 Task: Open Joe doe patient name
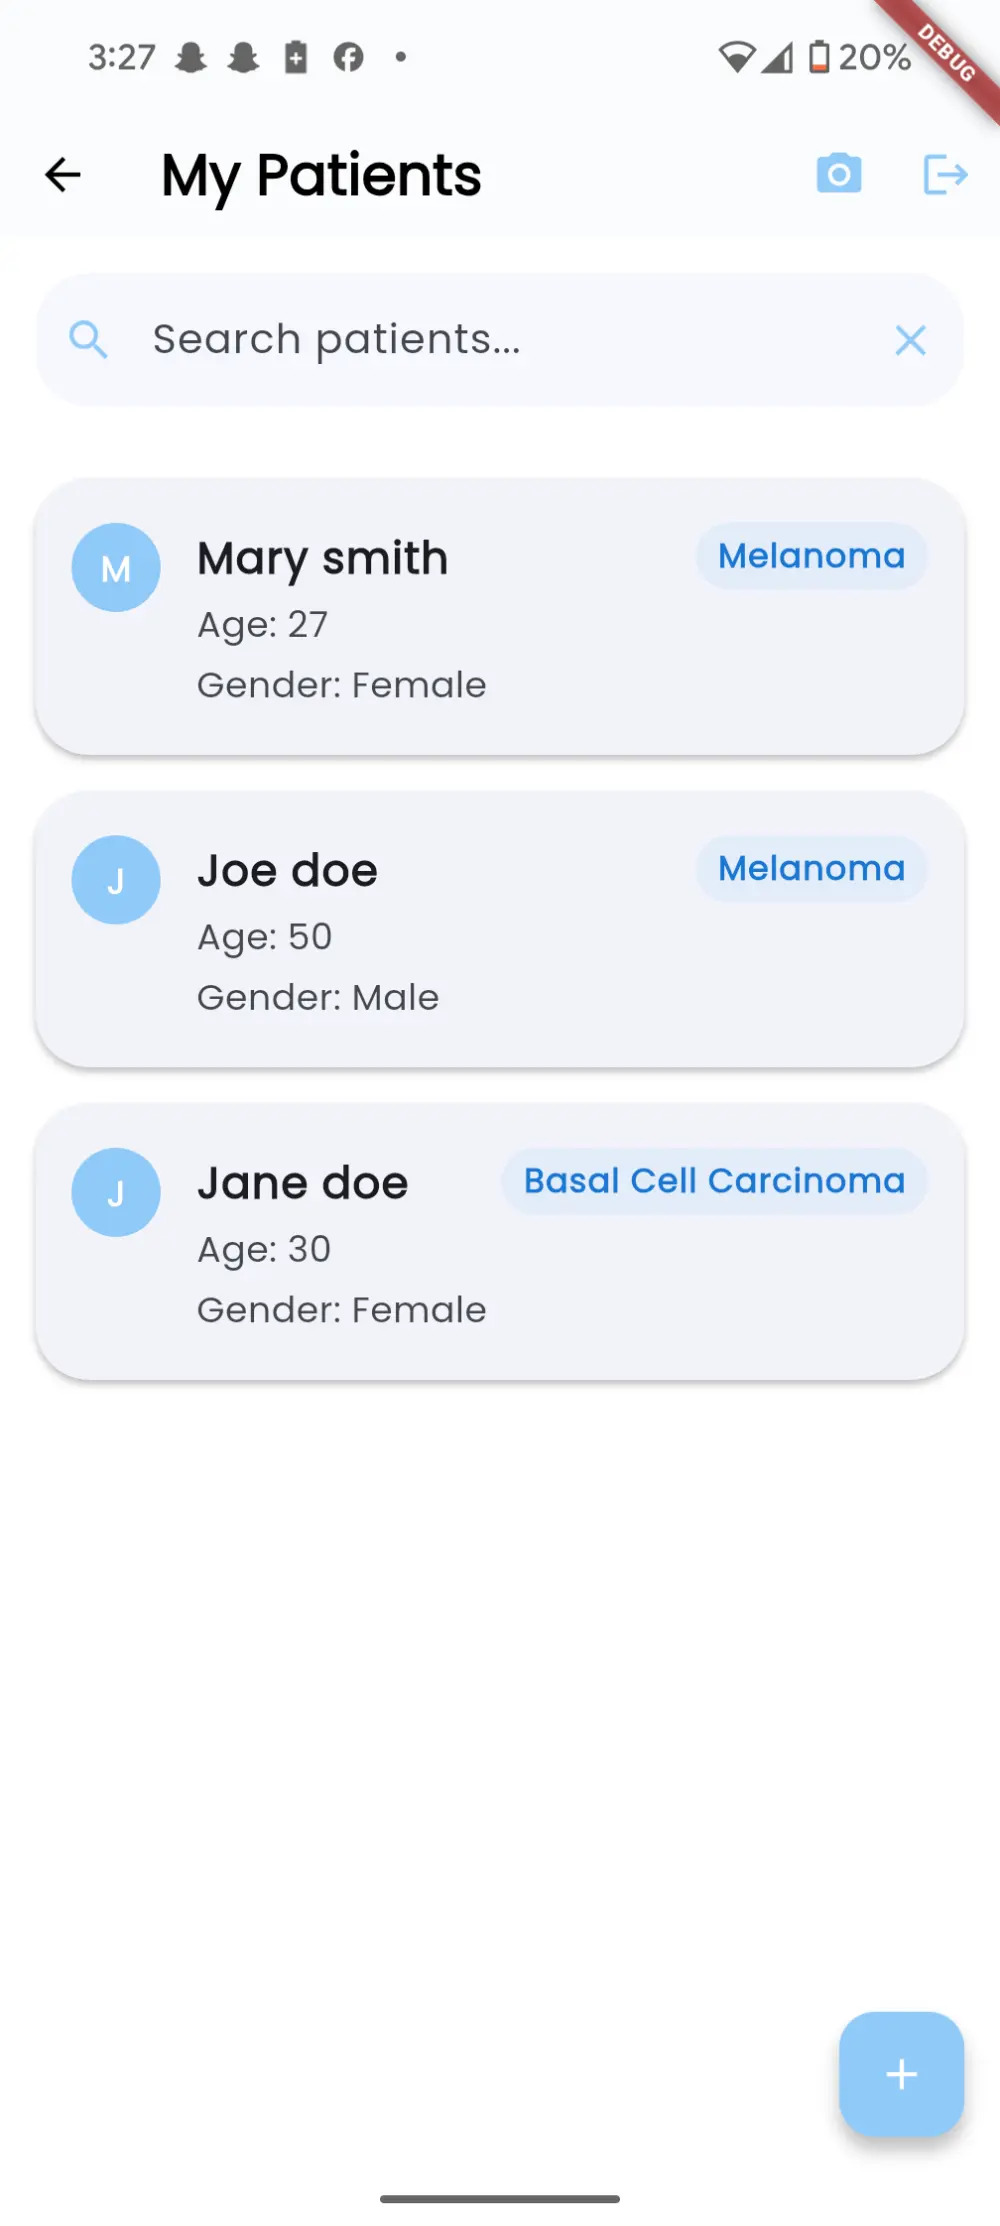[x=287, y=870]
